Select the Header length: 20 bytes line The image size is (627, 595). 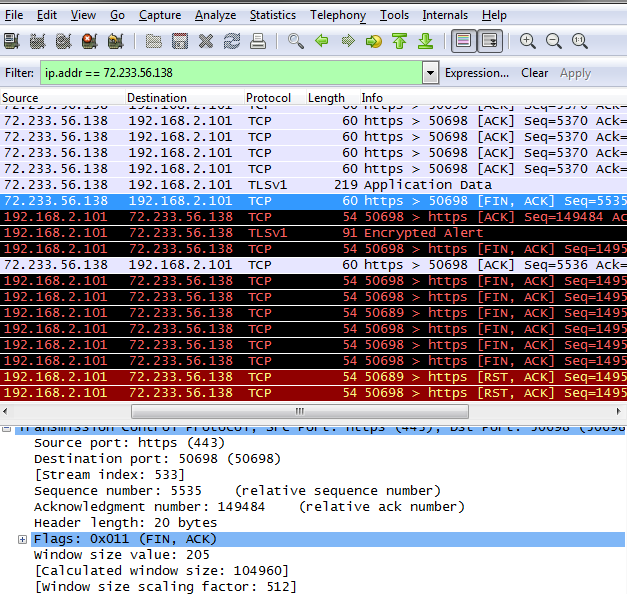coord(125,523)
